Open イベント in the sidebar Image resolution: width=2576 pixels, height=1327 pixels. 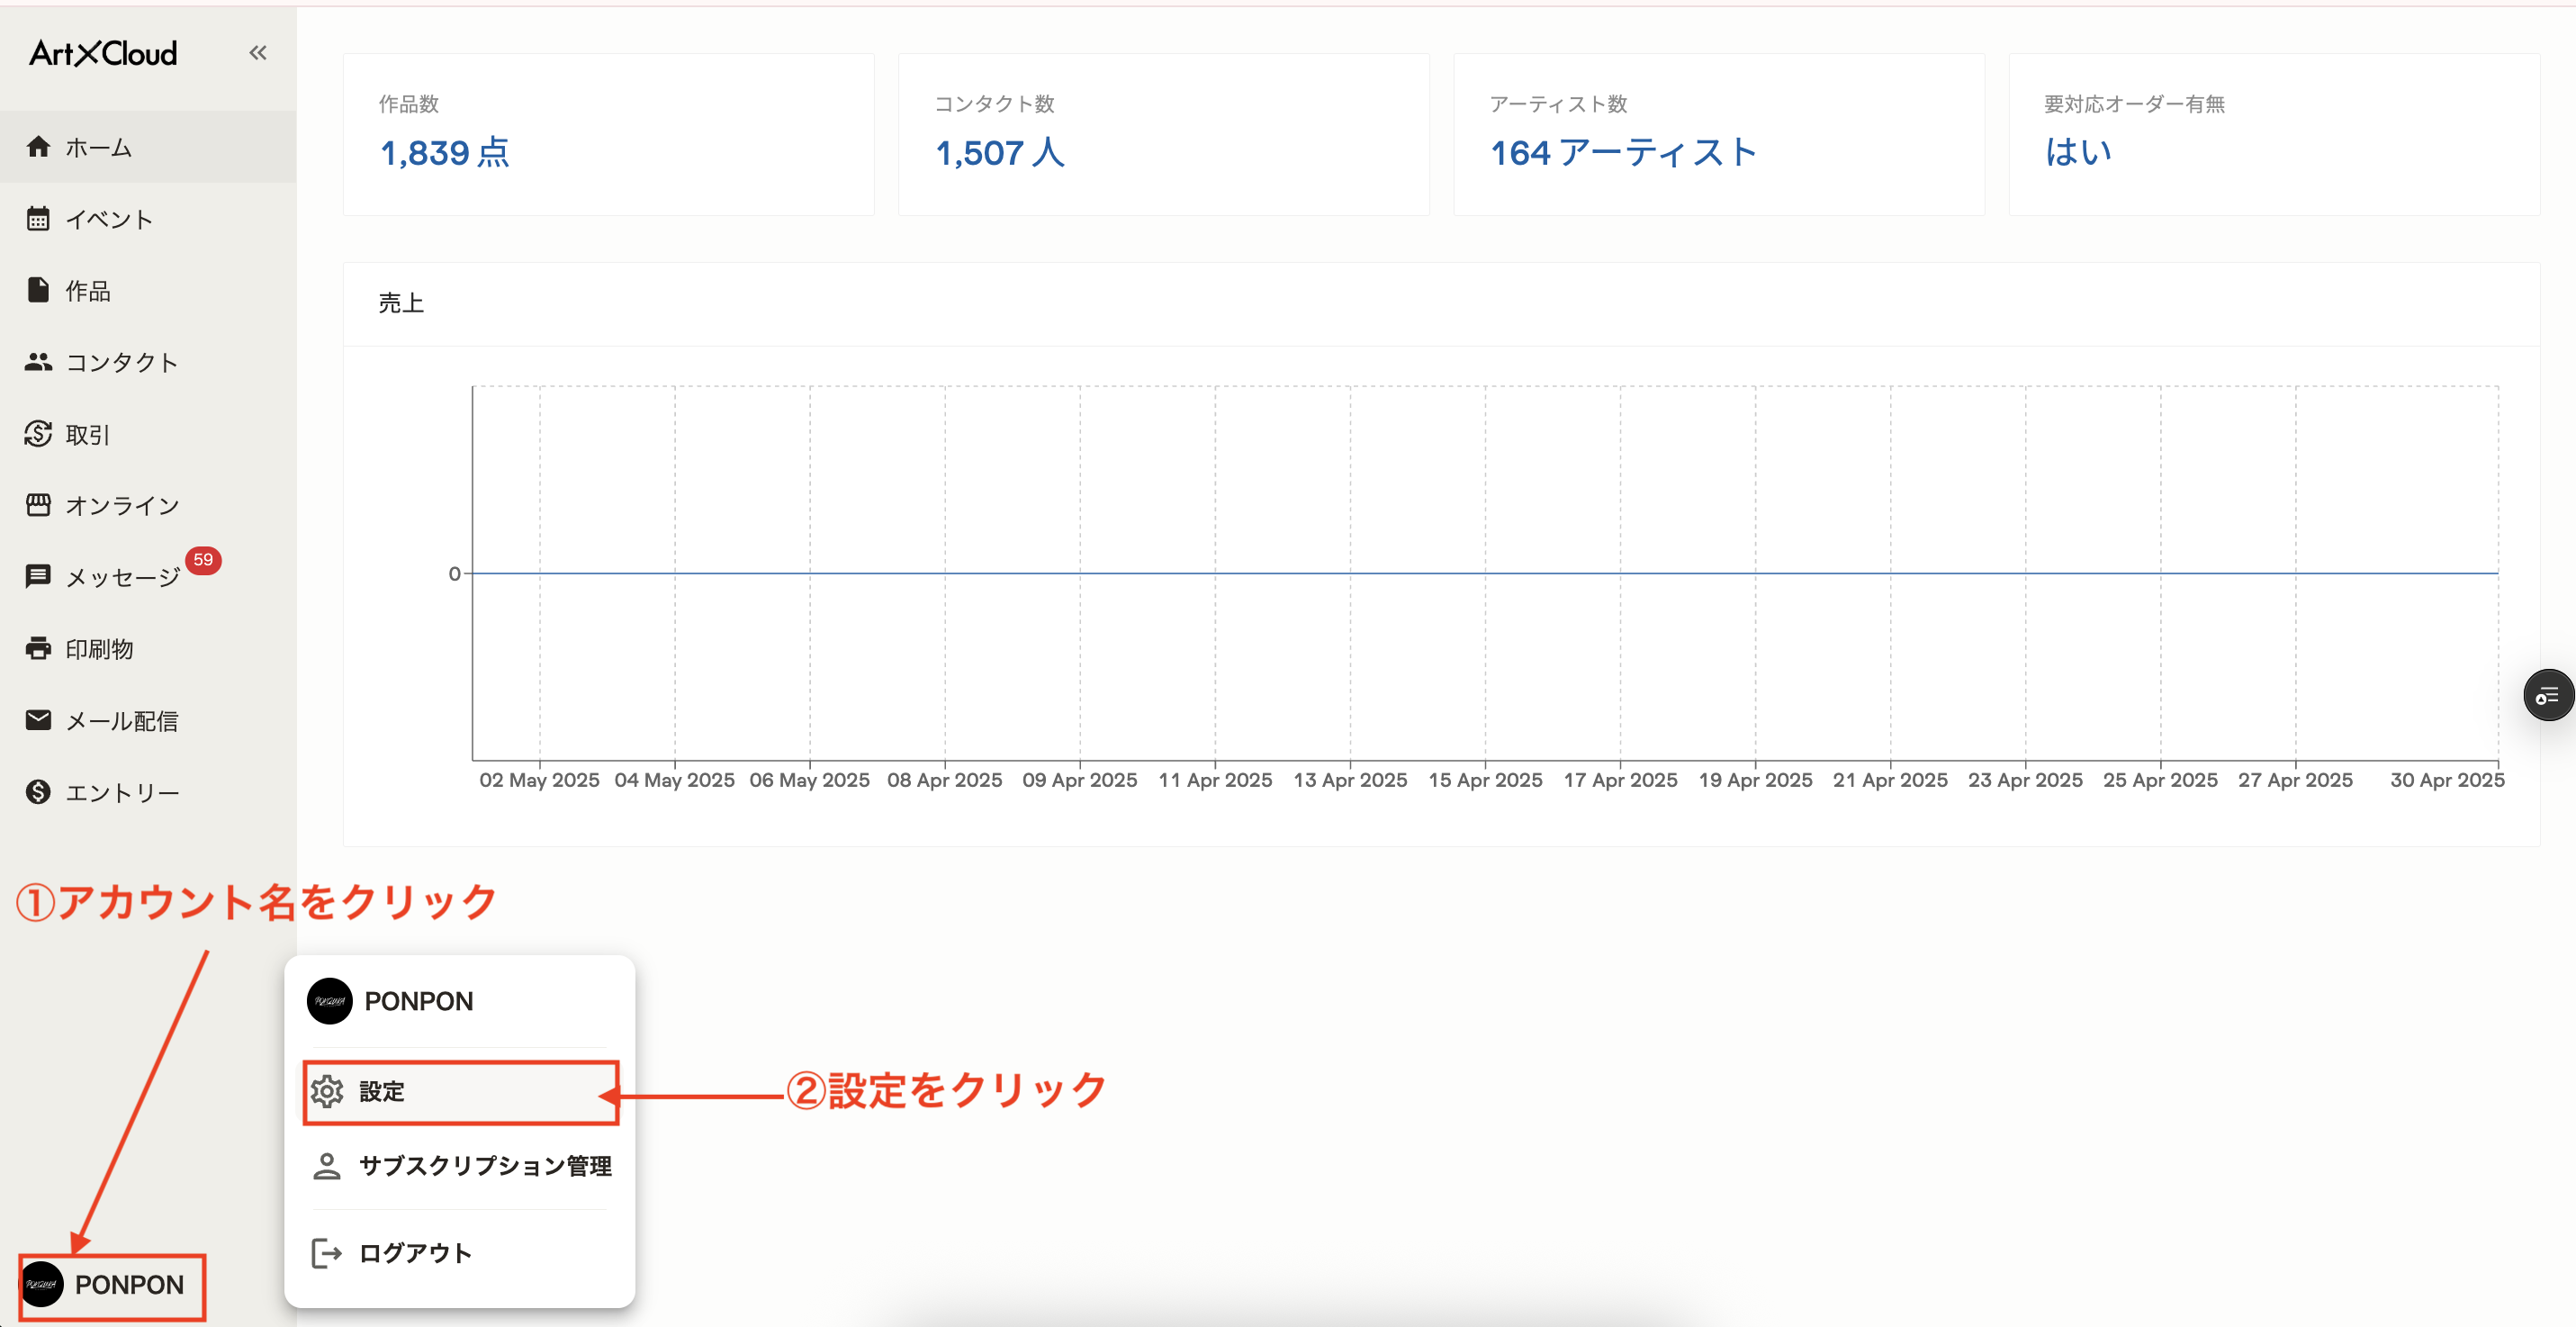(148, 219)
